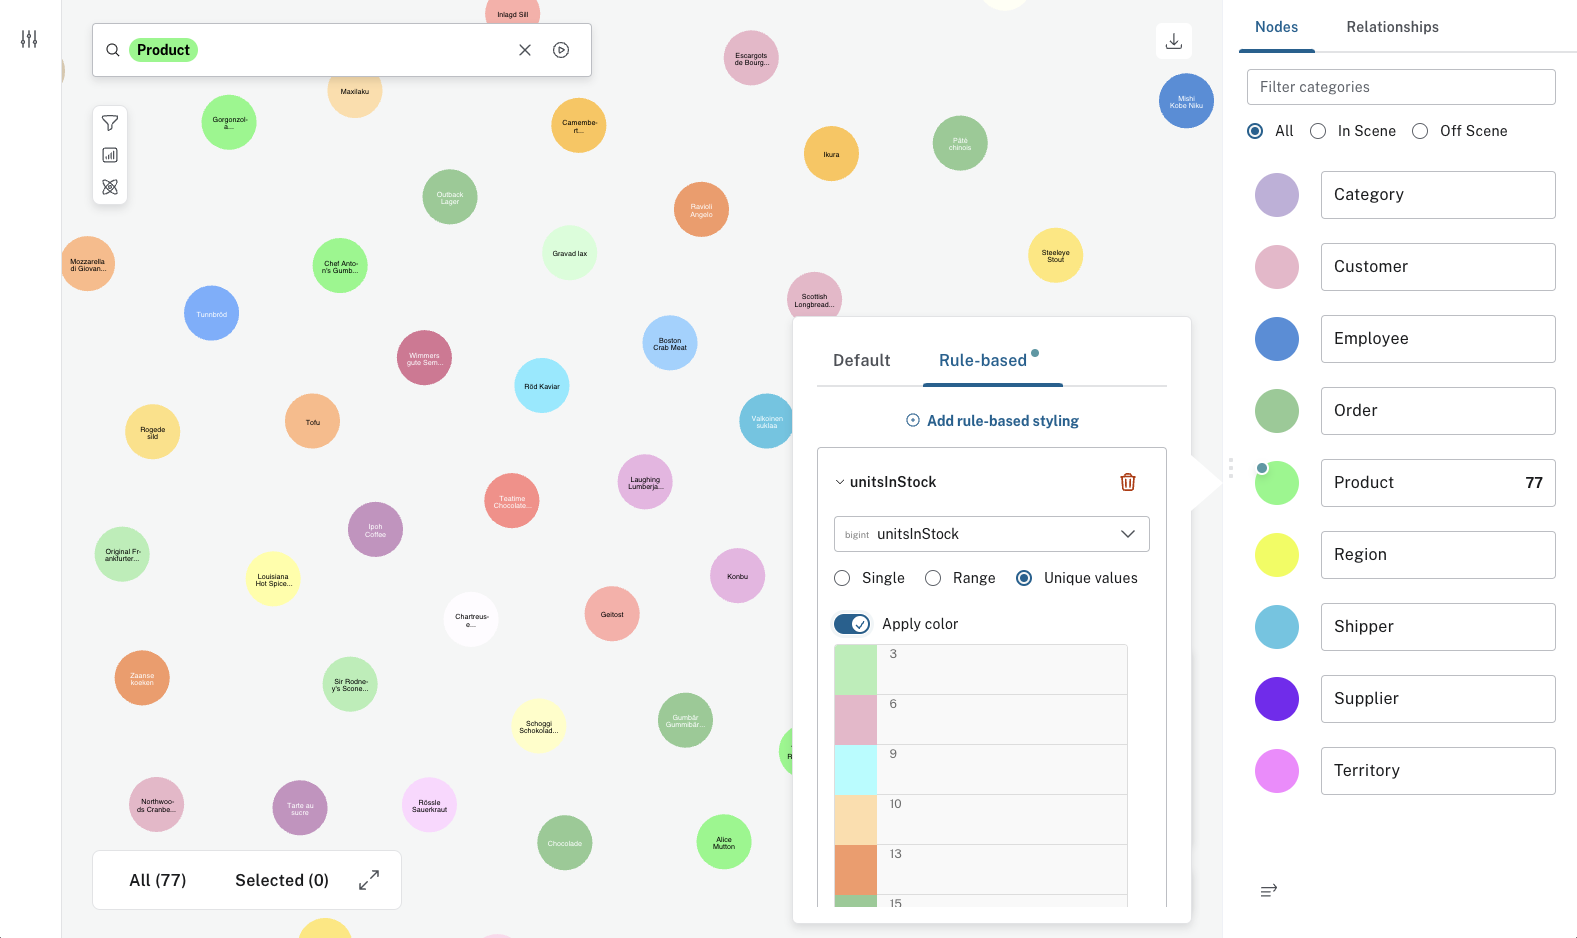The height and width of the screenshot is (938, 1577).
Task: Select the All radio button
Action: 1255,131
